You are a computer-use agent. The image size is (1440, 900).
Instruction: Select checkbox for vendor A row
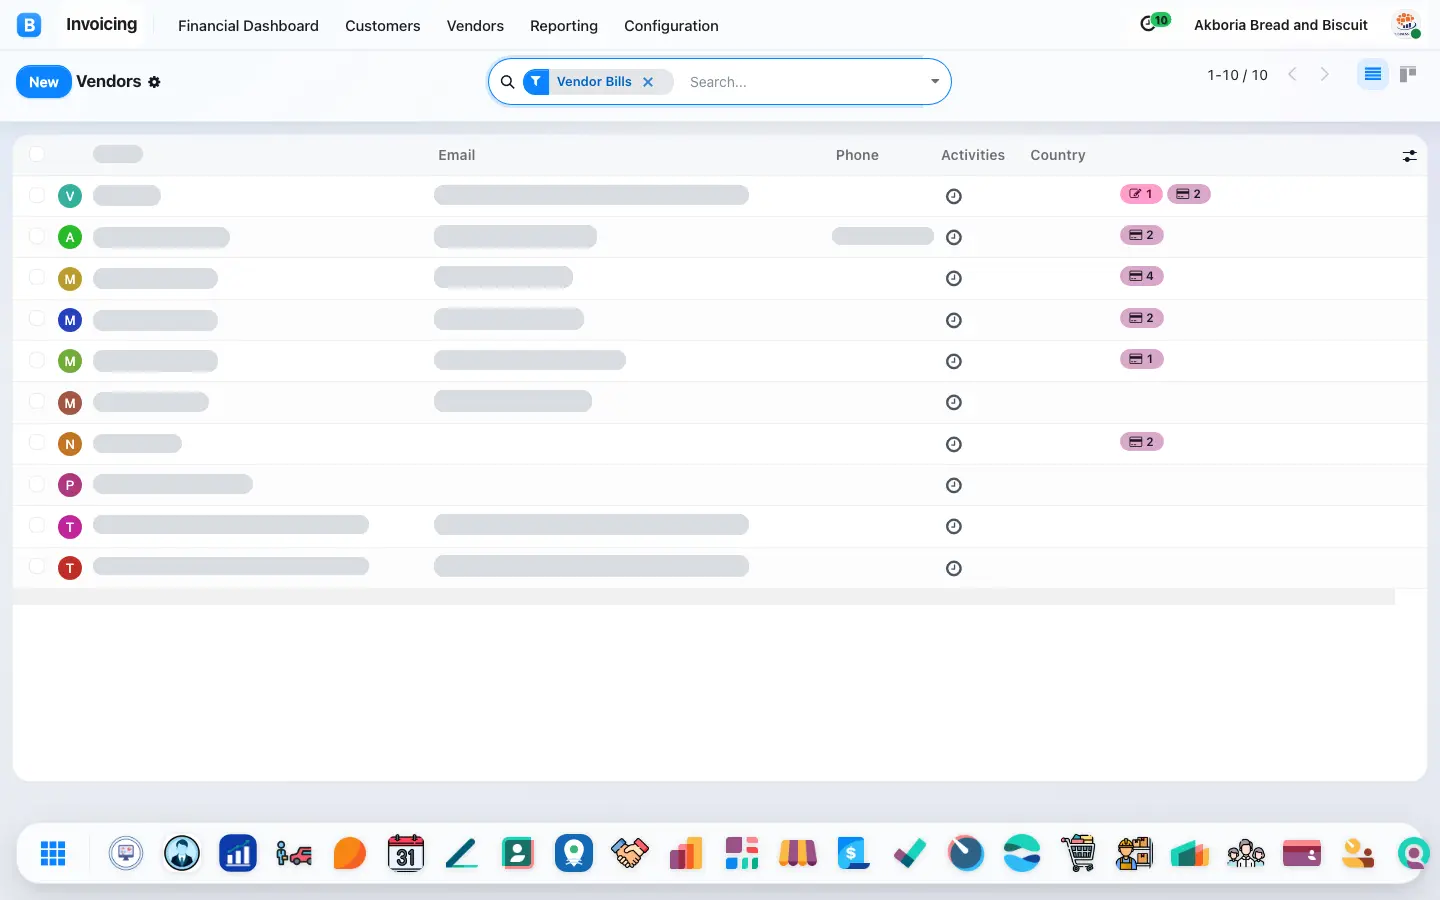point(37,237)
